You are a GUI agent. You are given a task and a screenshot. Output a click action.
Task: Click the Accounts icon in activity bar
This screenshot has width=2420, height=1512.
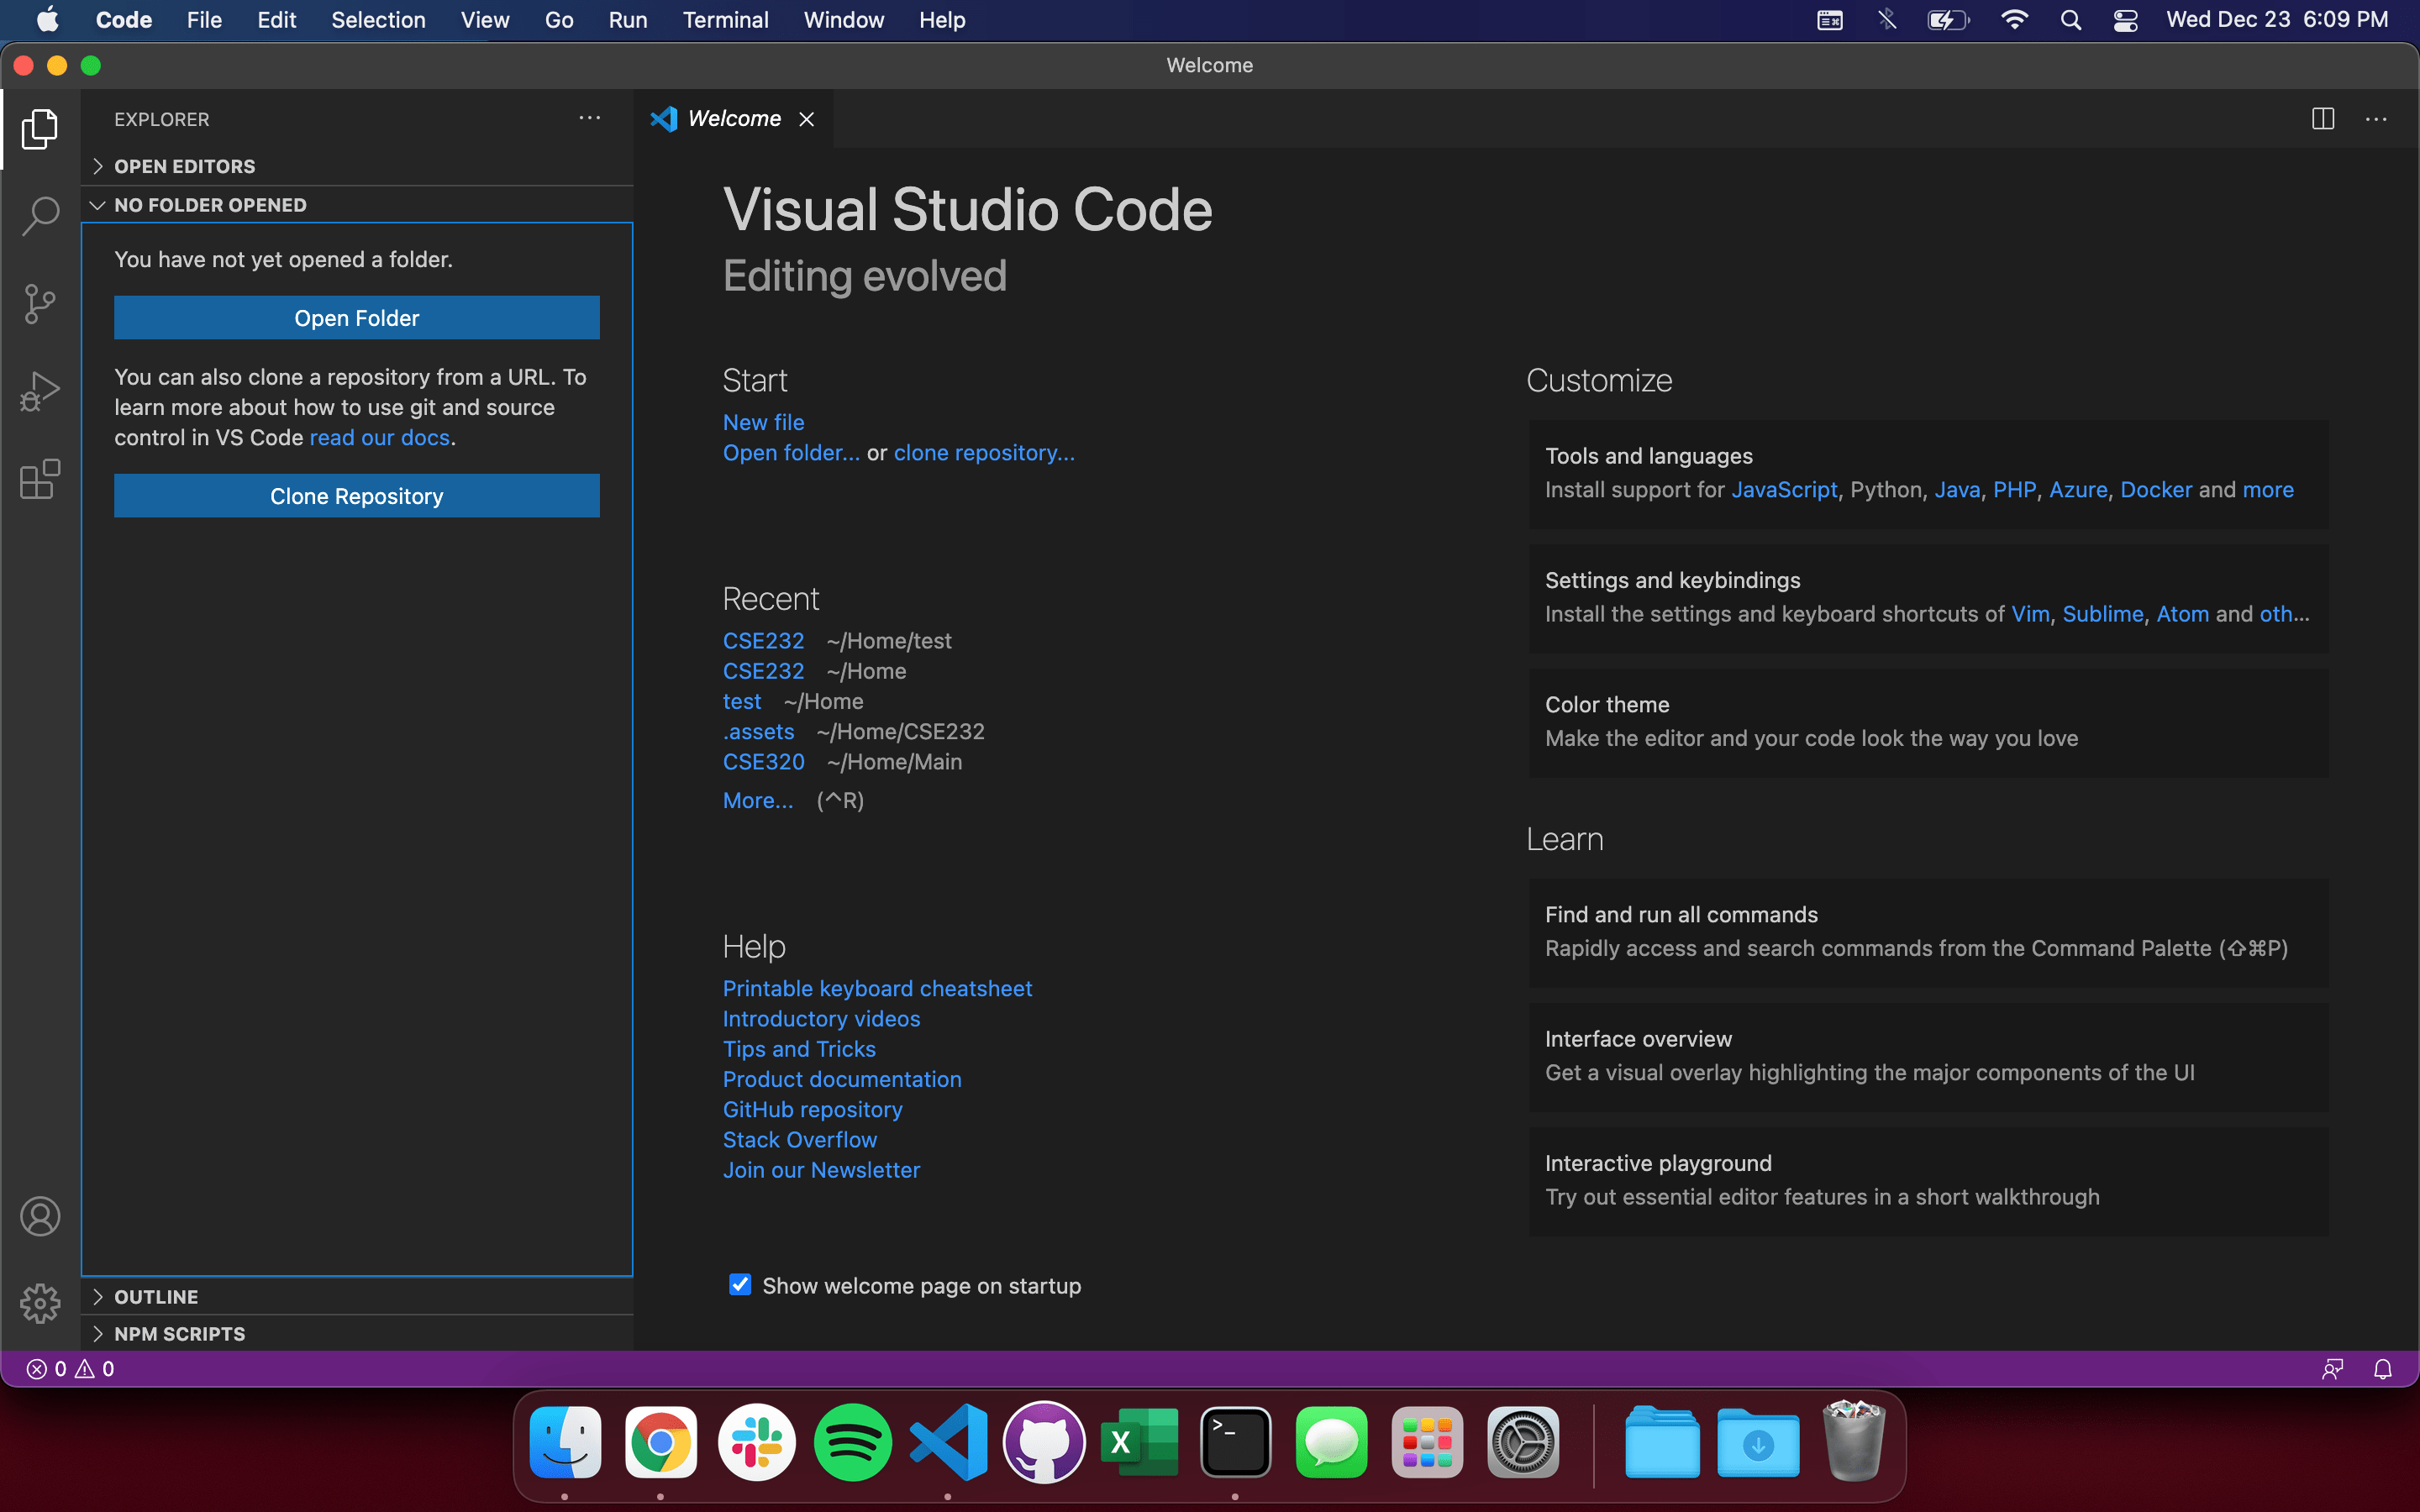coord(40,1216)
